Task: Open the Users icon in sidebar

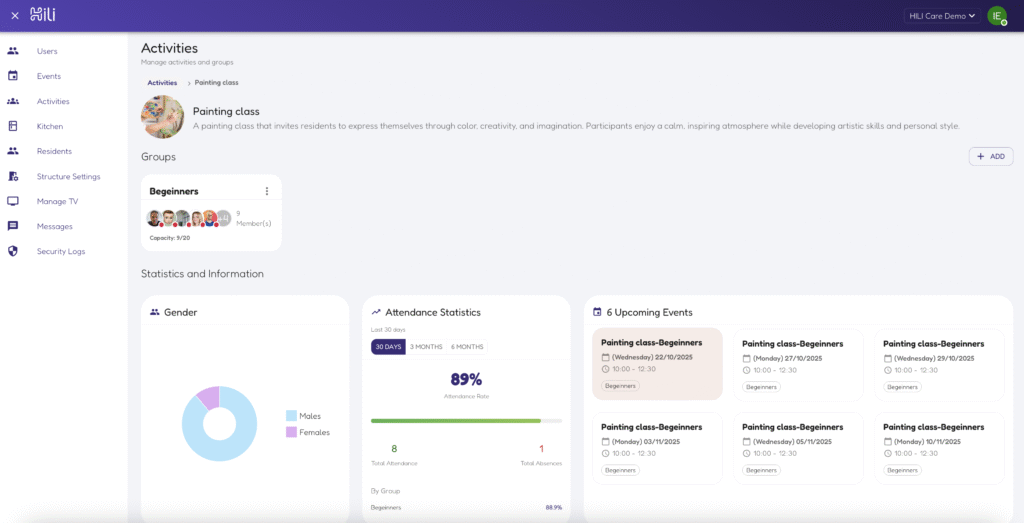Action: click(x=13, y=51)
